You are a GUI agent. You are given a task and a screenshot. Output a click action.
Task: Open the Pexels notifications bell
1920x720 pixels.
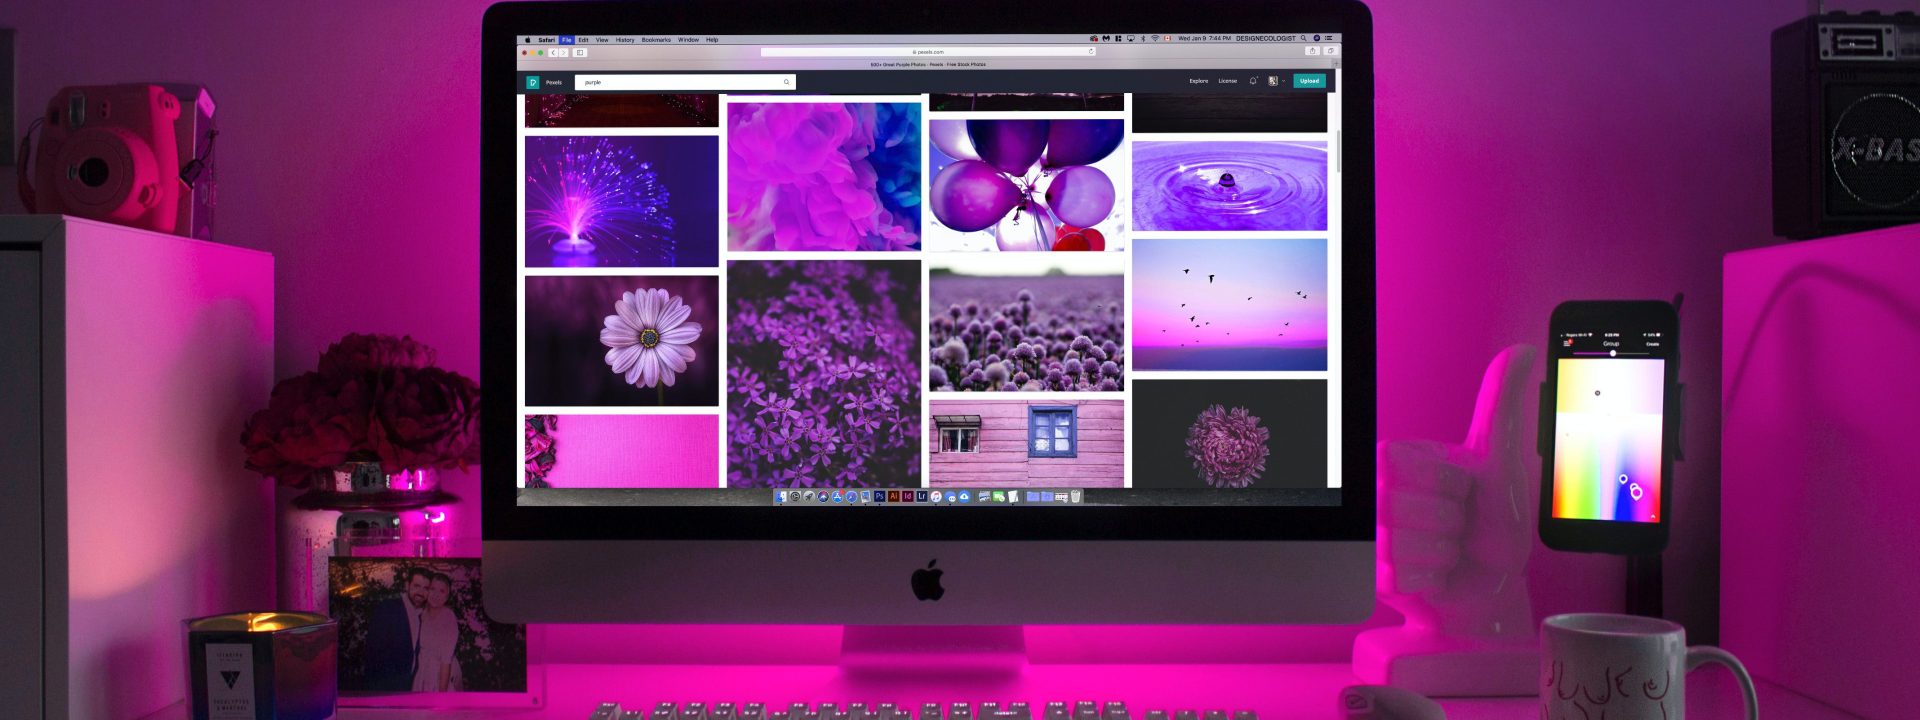[1252, 81]
